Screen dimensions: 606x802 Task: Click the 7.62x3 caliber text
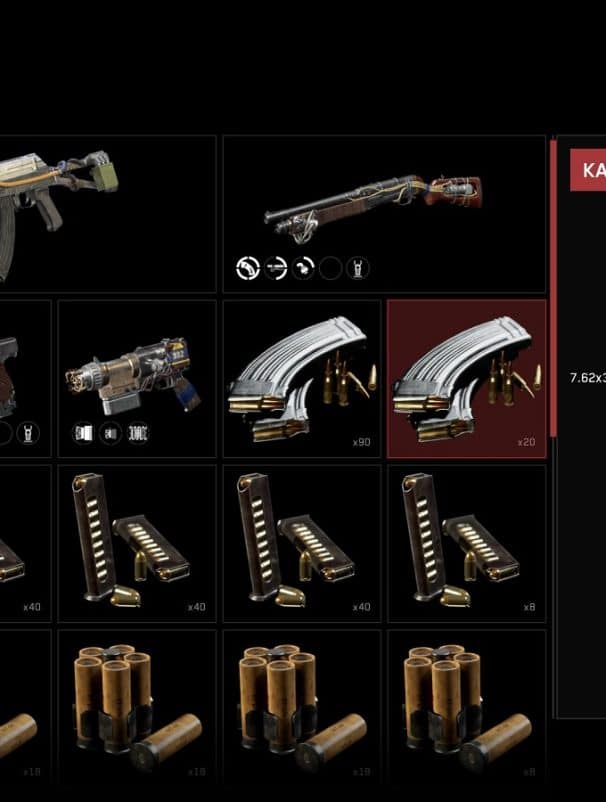588,378
